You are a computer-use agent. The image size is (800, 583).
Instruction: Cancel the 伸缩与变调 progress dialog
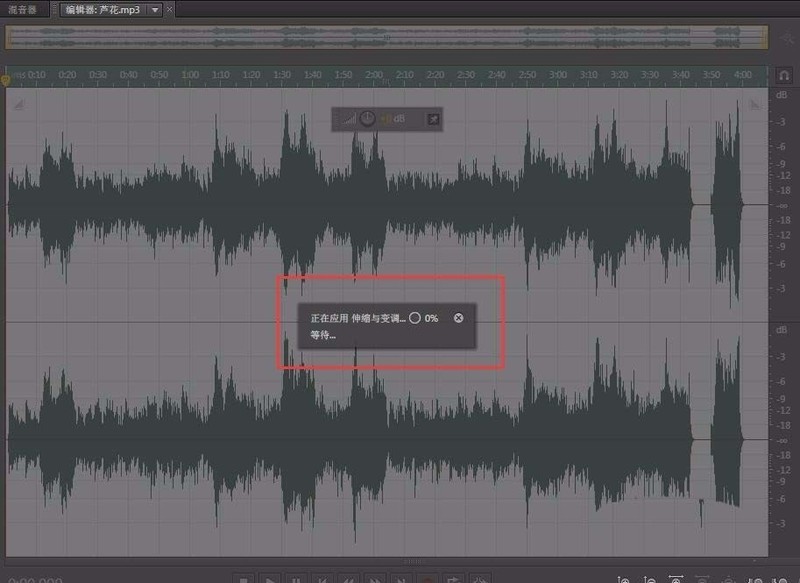(459, 319)
